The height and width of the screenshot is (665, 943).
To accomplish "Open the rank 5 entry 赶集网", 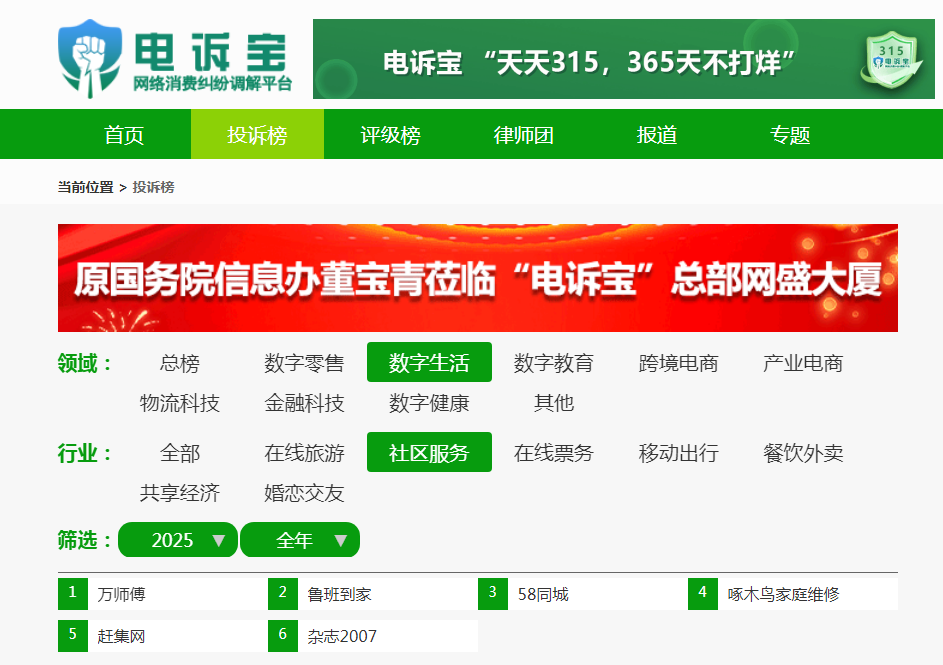I will 162,636.
